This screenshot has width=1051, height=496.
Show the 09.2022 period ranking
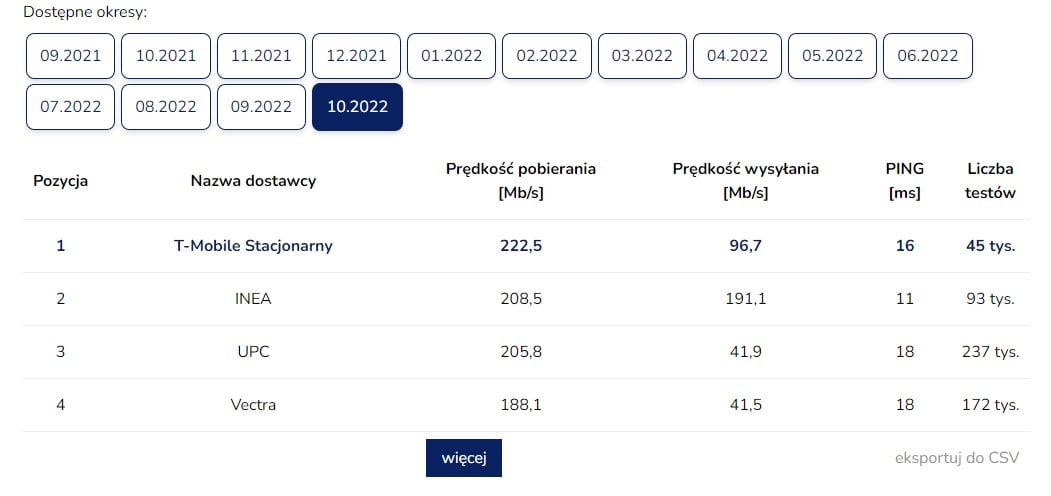262,107
